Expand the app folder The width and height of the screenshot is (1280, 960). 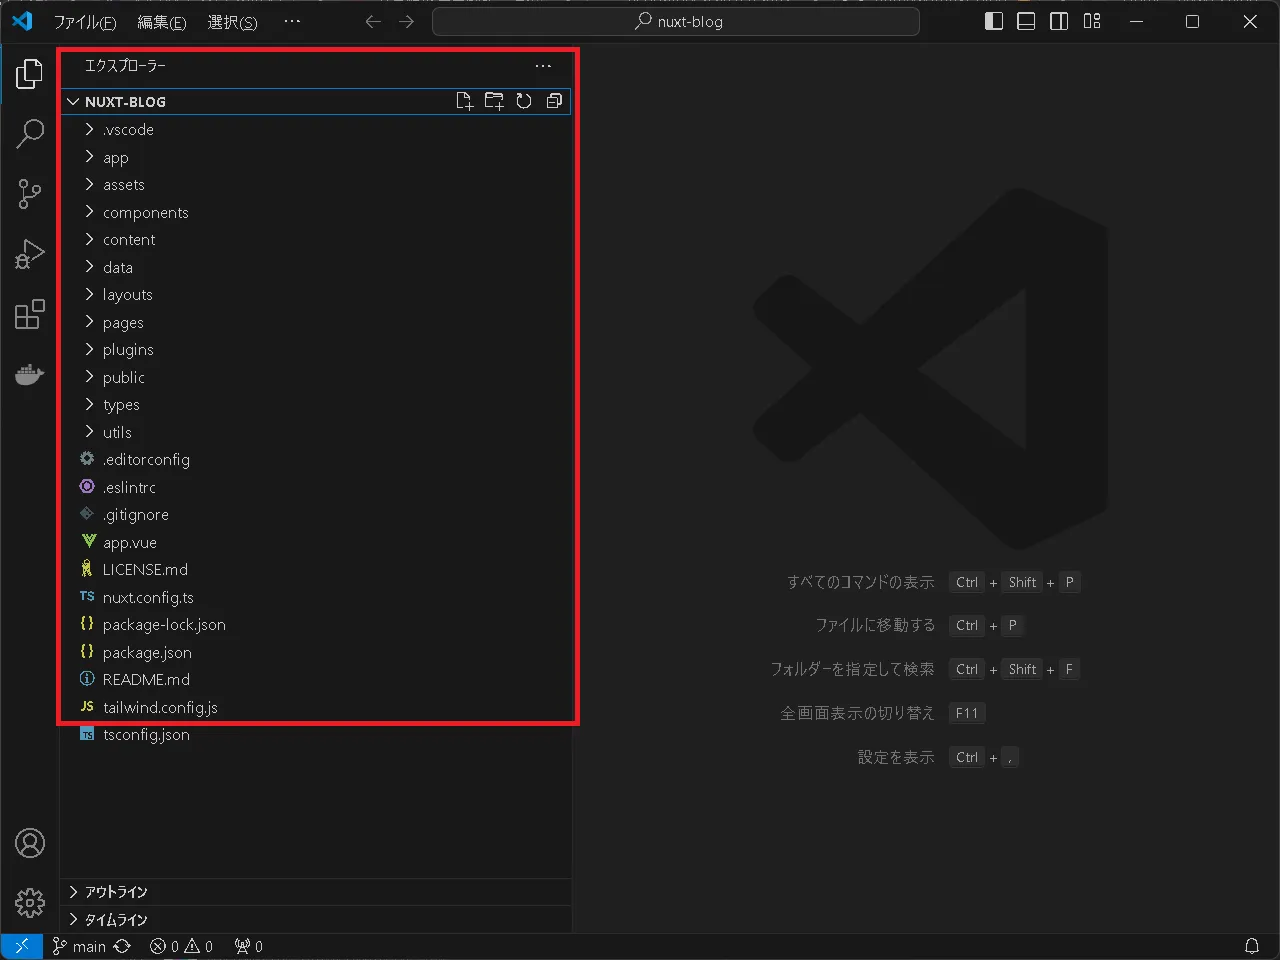(x=316, y=157)
